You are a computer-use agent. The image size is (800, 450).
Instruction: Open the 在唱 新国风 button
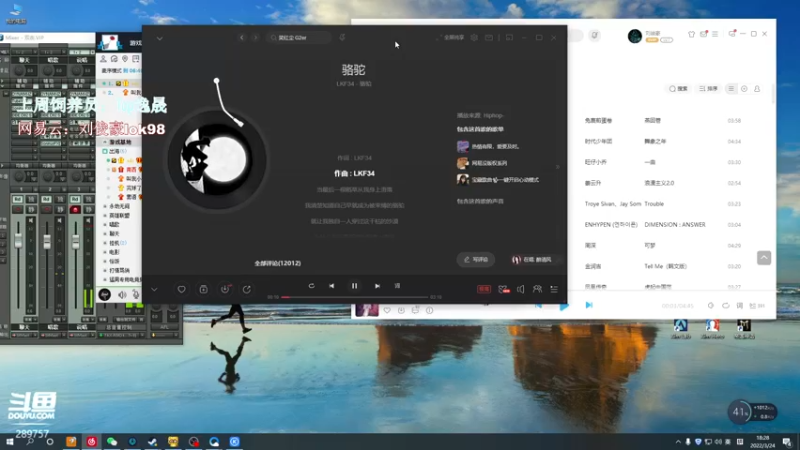coord(532,259)
